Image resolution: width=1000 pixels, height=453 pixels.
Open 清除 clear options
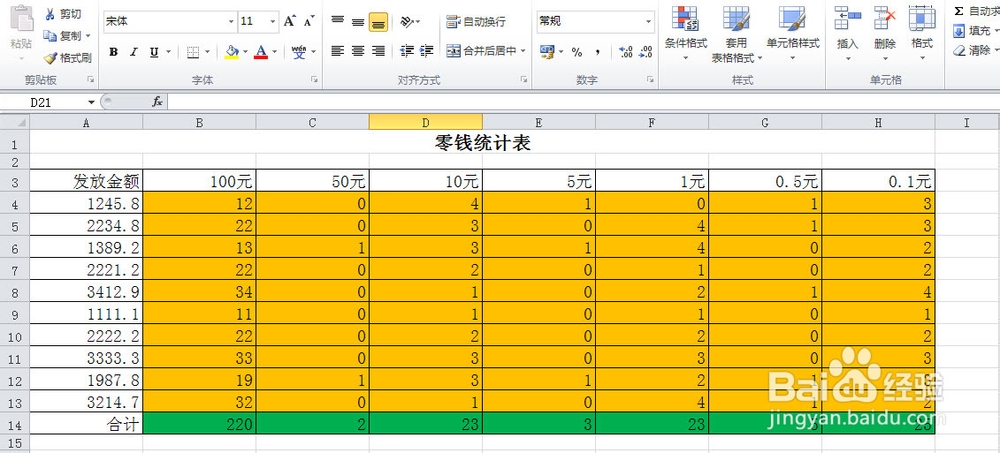tap(976, 50)
